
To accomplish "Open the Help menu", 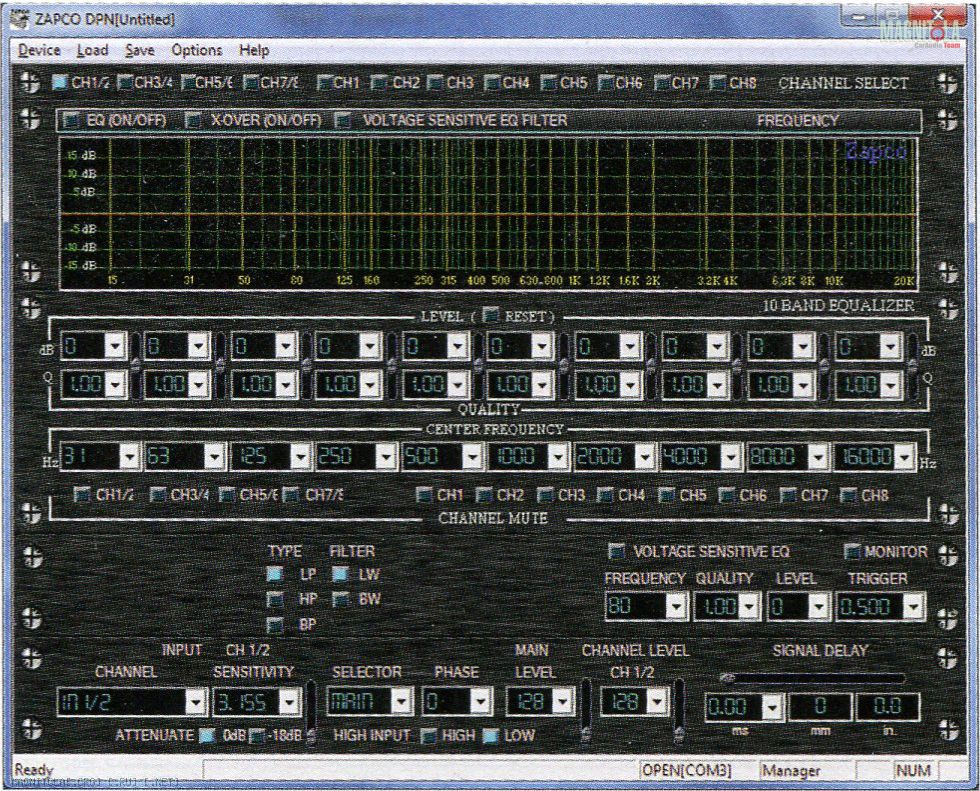I will [x=254, y=50].
